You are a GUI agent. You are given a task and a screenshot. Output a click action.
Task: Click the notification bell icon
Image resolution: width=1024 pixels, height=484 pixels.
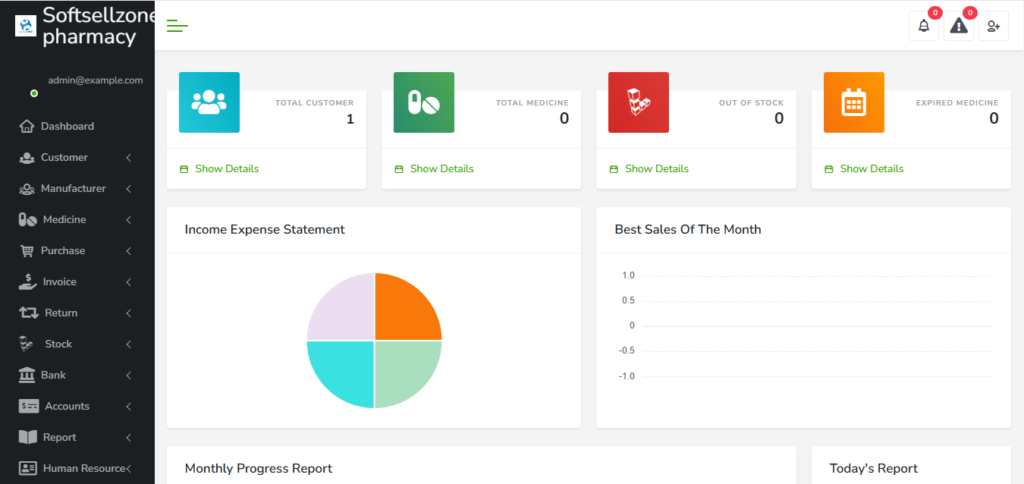pos(923,26)
